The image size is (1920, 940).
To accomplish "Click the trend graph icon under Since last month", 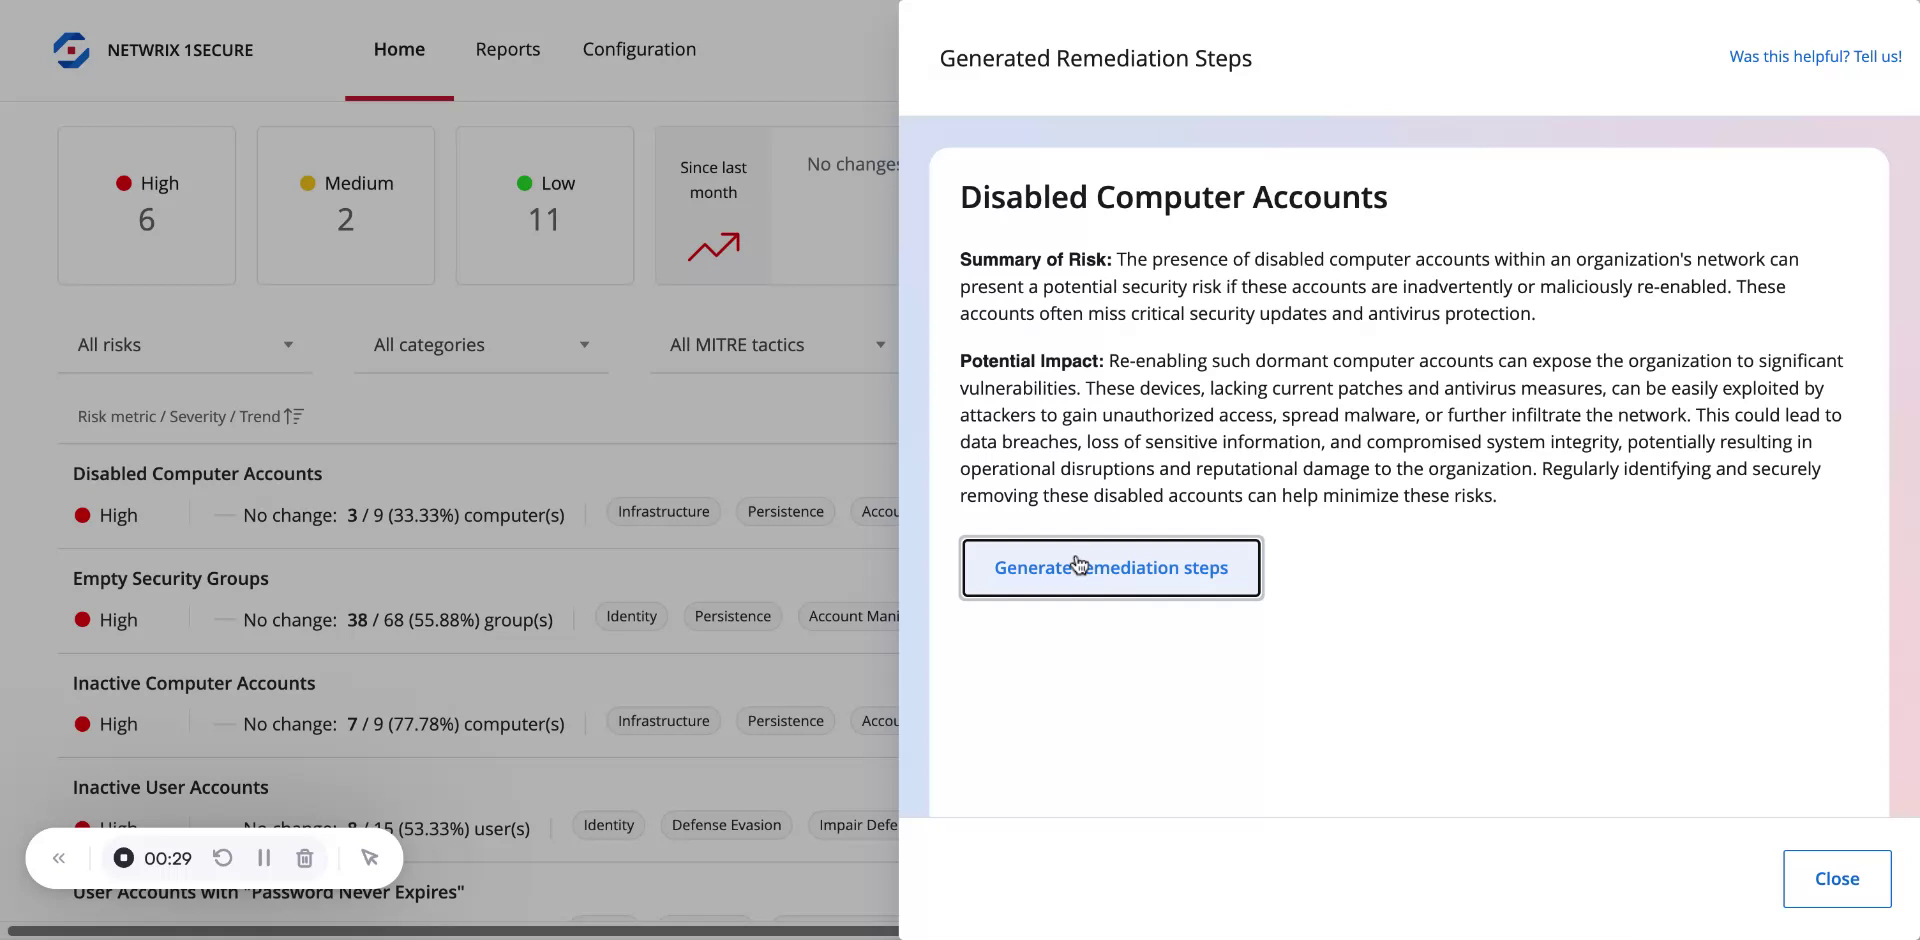I will [x=715, y=247].
